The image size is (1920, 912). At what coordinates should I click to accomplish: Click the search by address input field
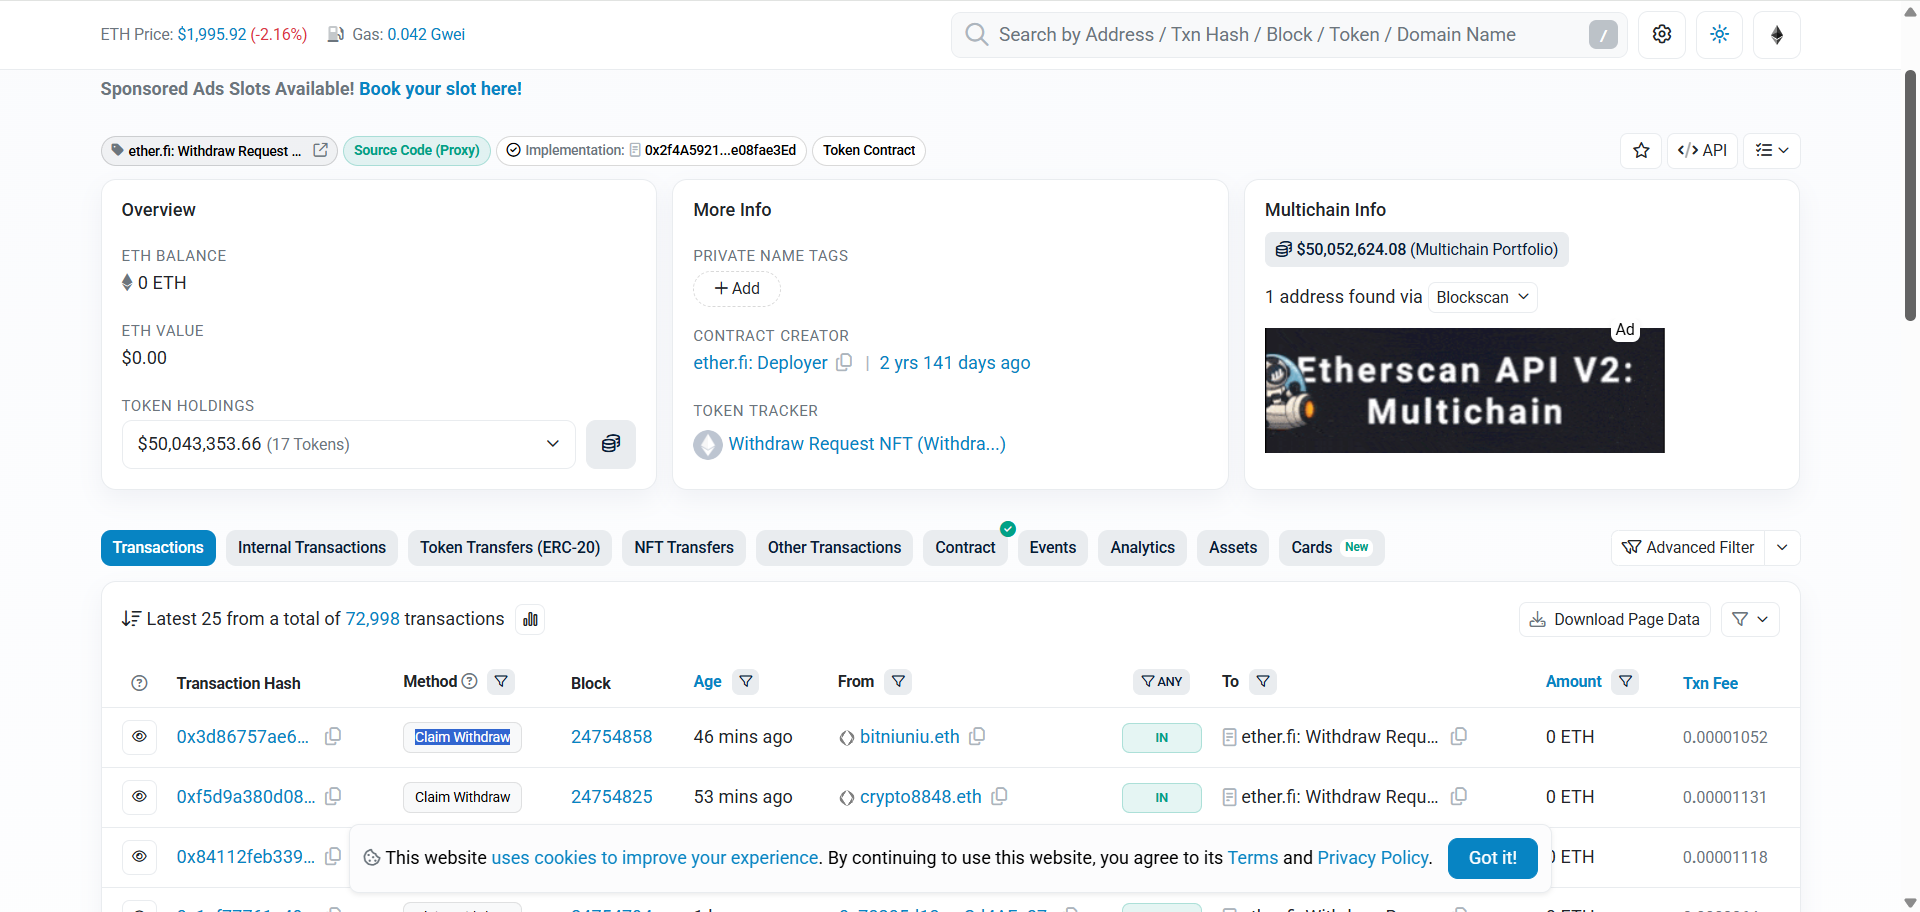point(1250,34)
